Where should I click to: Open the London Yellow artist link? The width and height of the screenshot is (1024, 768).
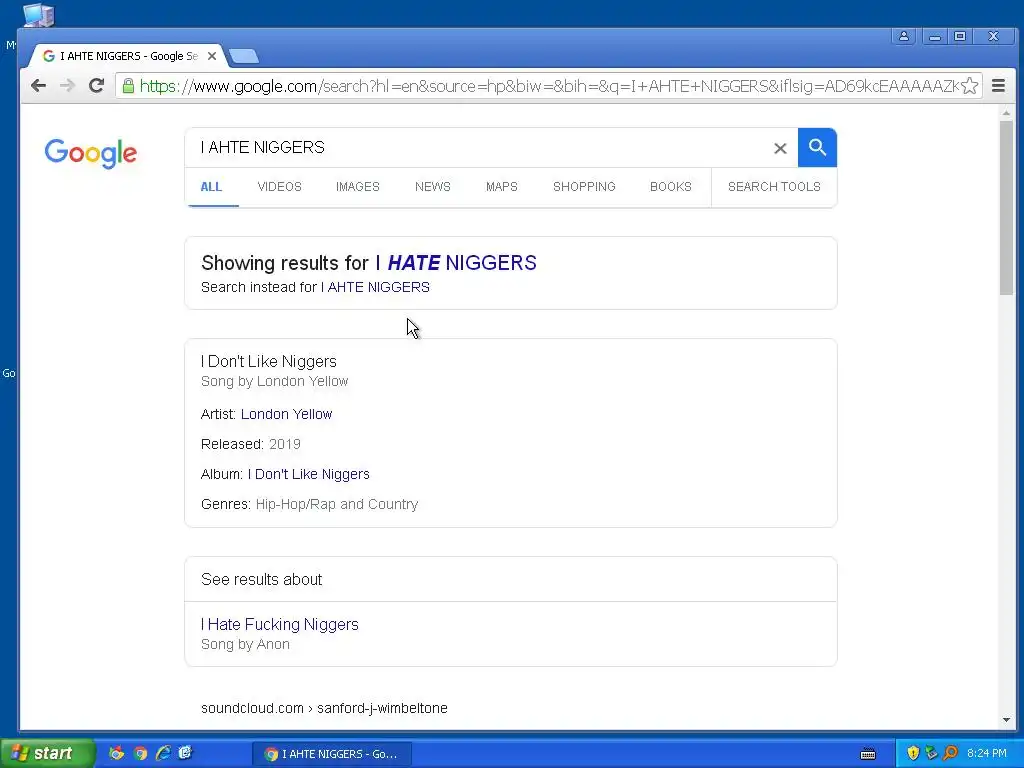click(286, 414)
